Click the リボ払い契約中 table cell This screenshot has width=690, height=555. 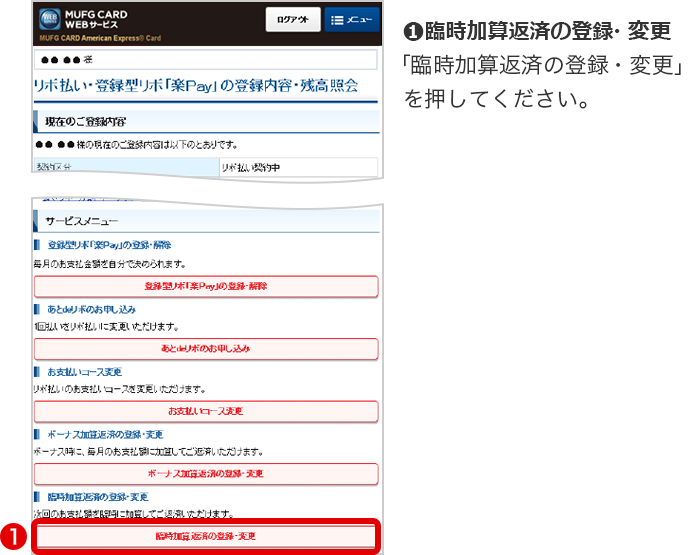point(298,167)
